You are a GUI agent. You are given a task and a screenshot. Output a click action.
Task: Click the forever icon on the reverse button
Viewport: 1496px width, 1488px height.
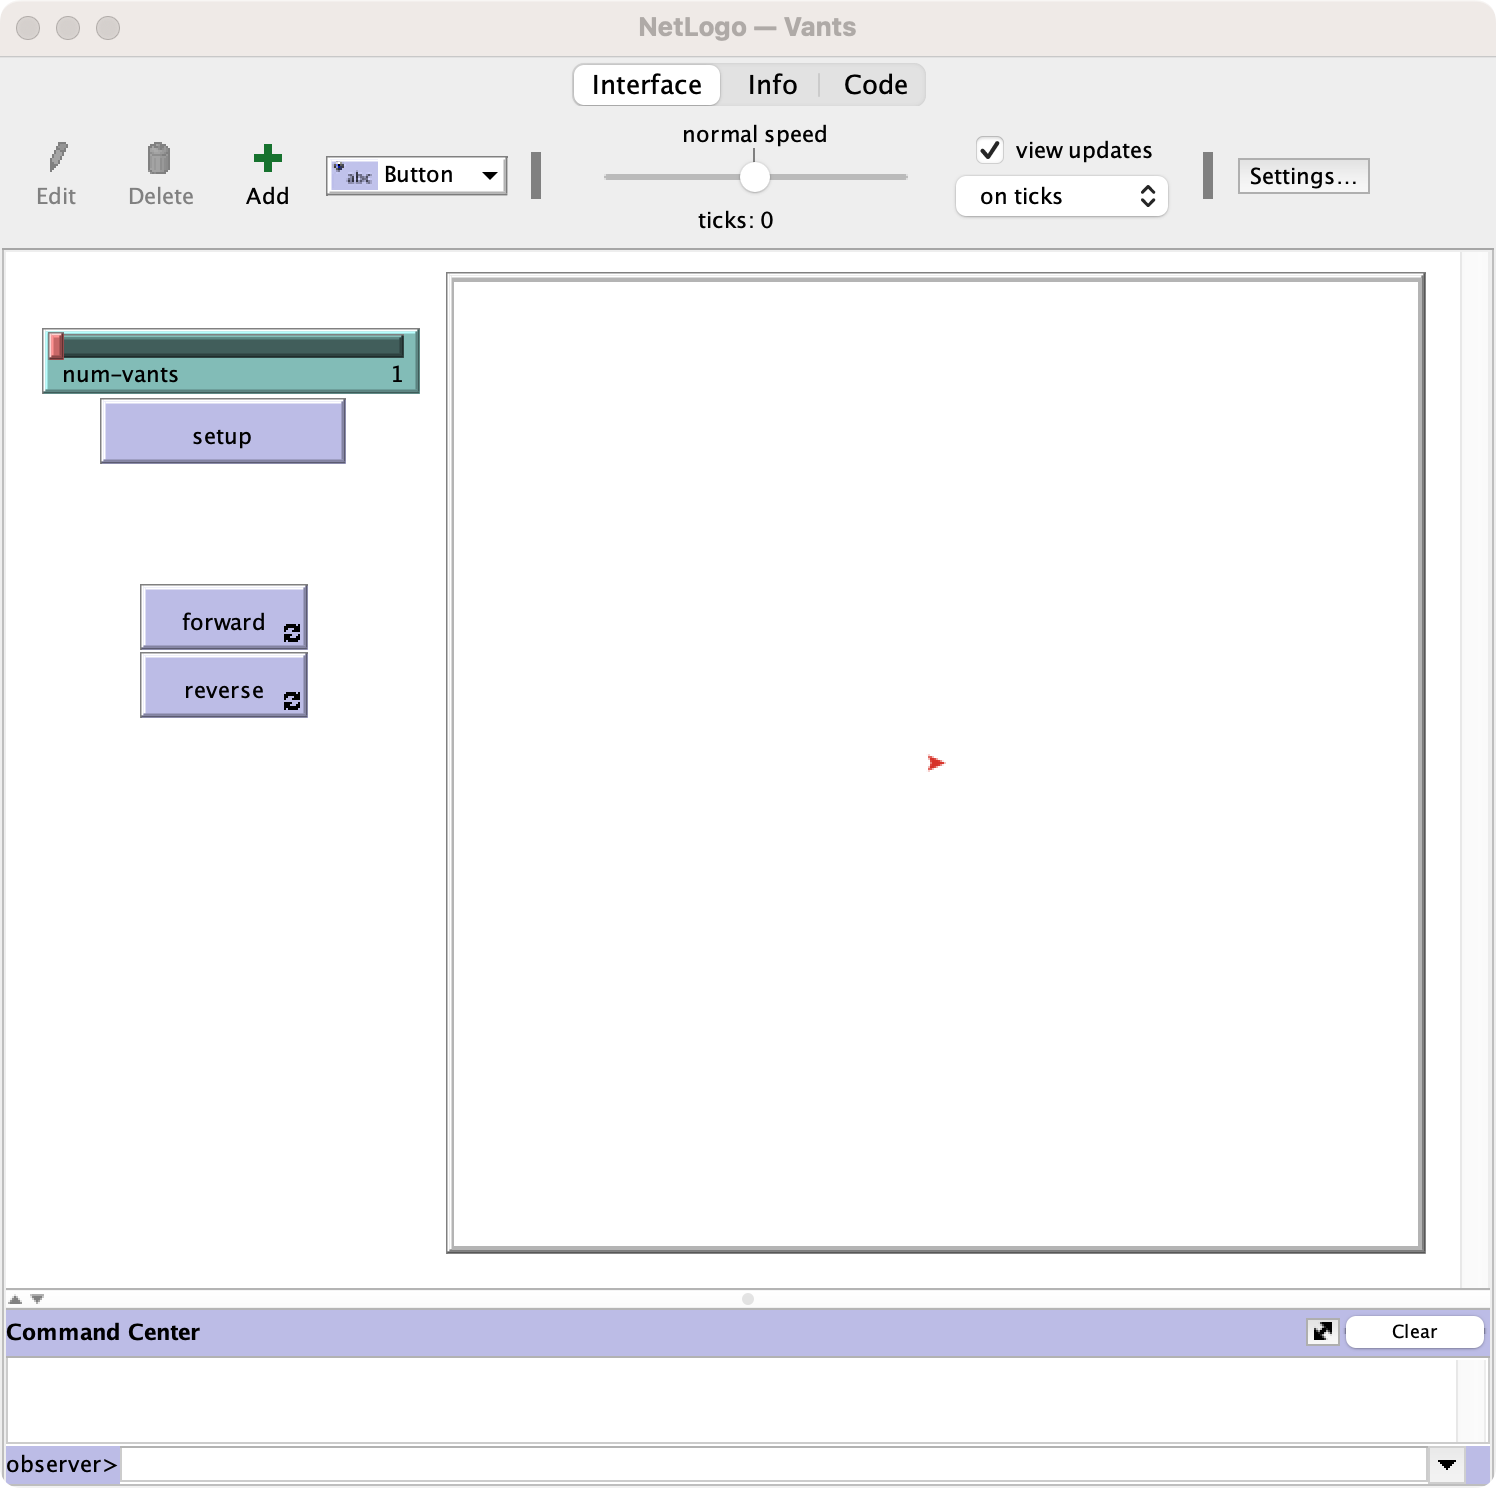(292, 701)
